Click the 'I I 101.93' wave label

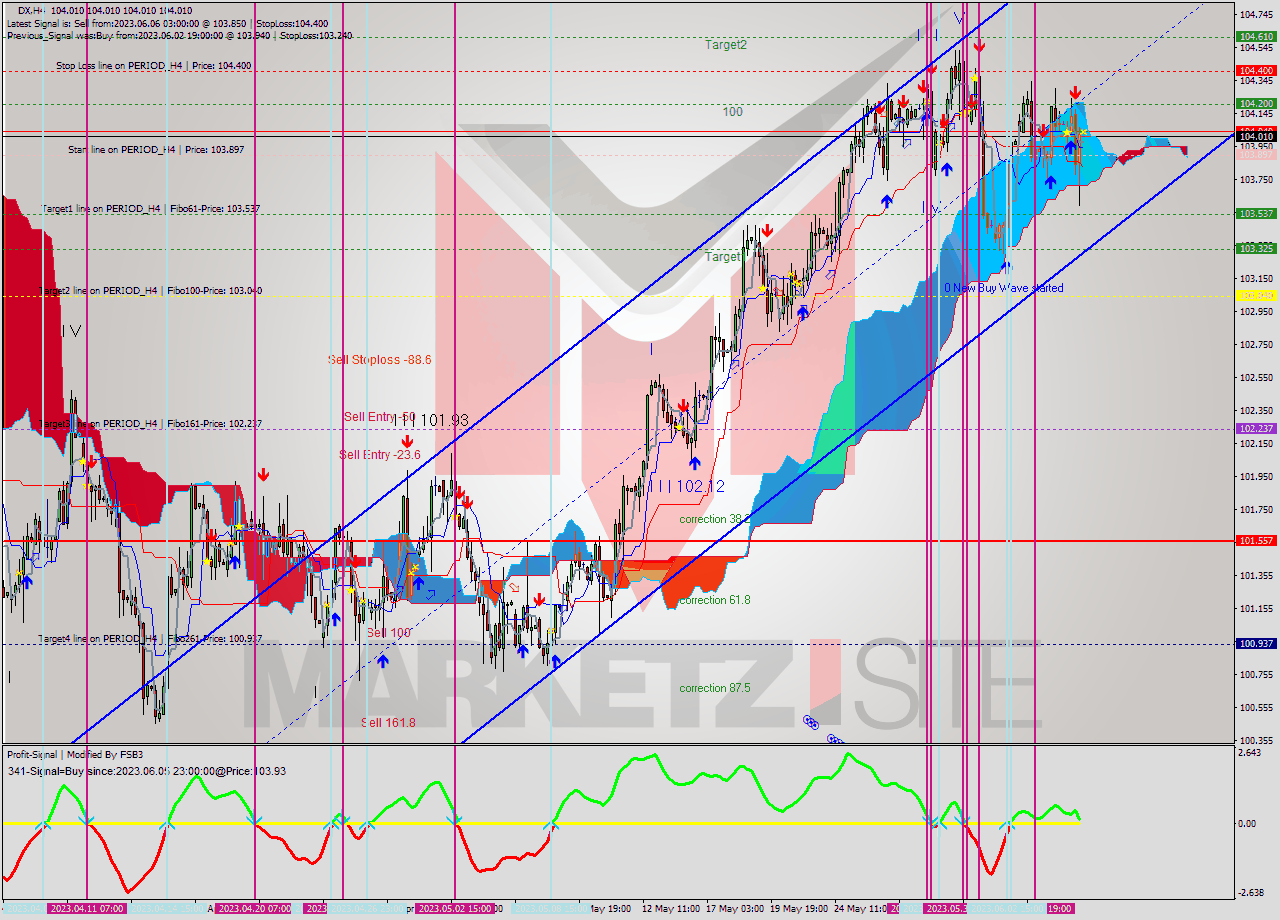pos(429,421)
